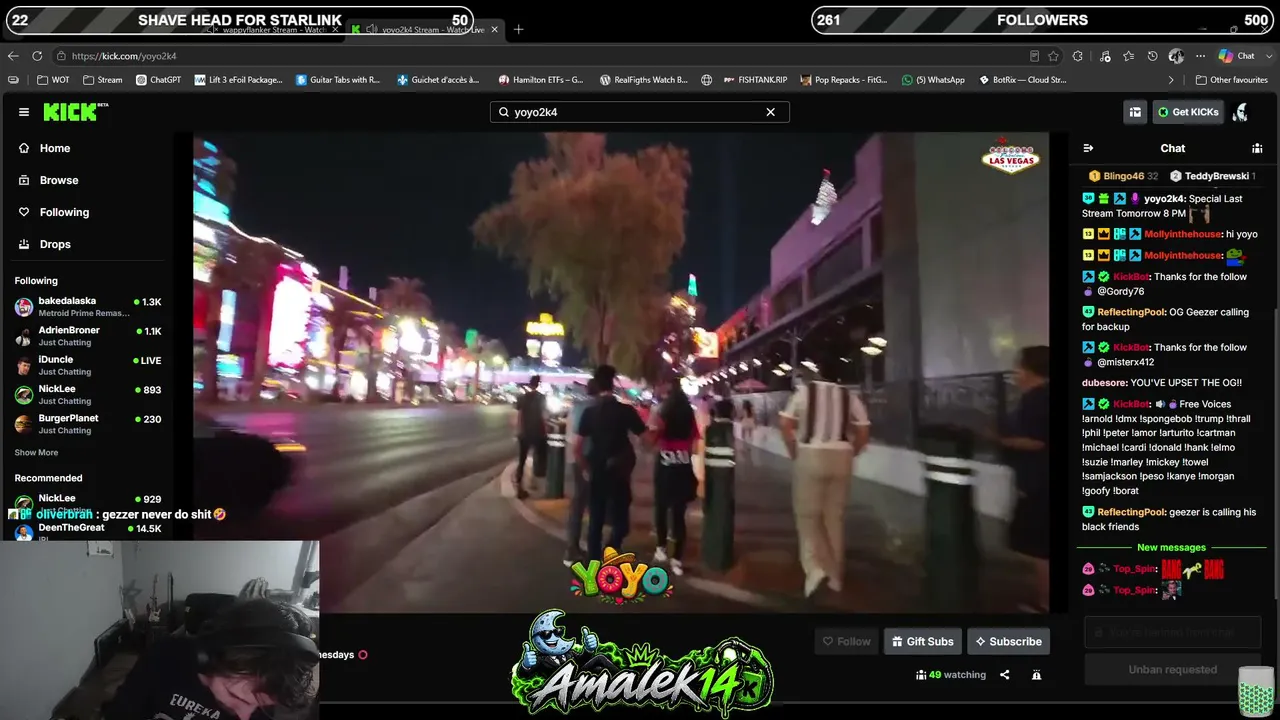Open the chat users list icon
Image resolution: width=1280 pixels, height=720 pixels.
tap(1257, 148)
